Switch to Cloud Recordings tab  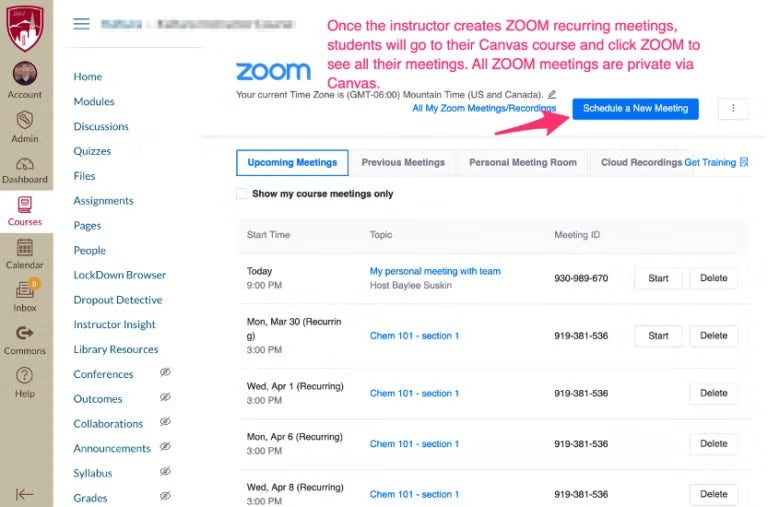pos(641,163)
